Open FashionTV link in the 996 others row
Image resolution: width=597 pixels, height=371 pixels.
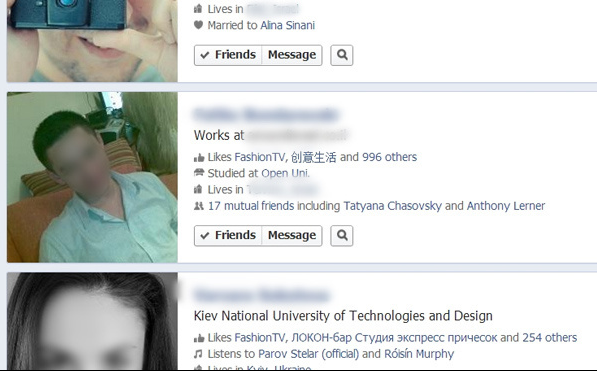259,157
